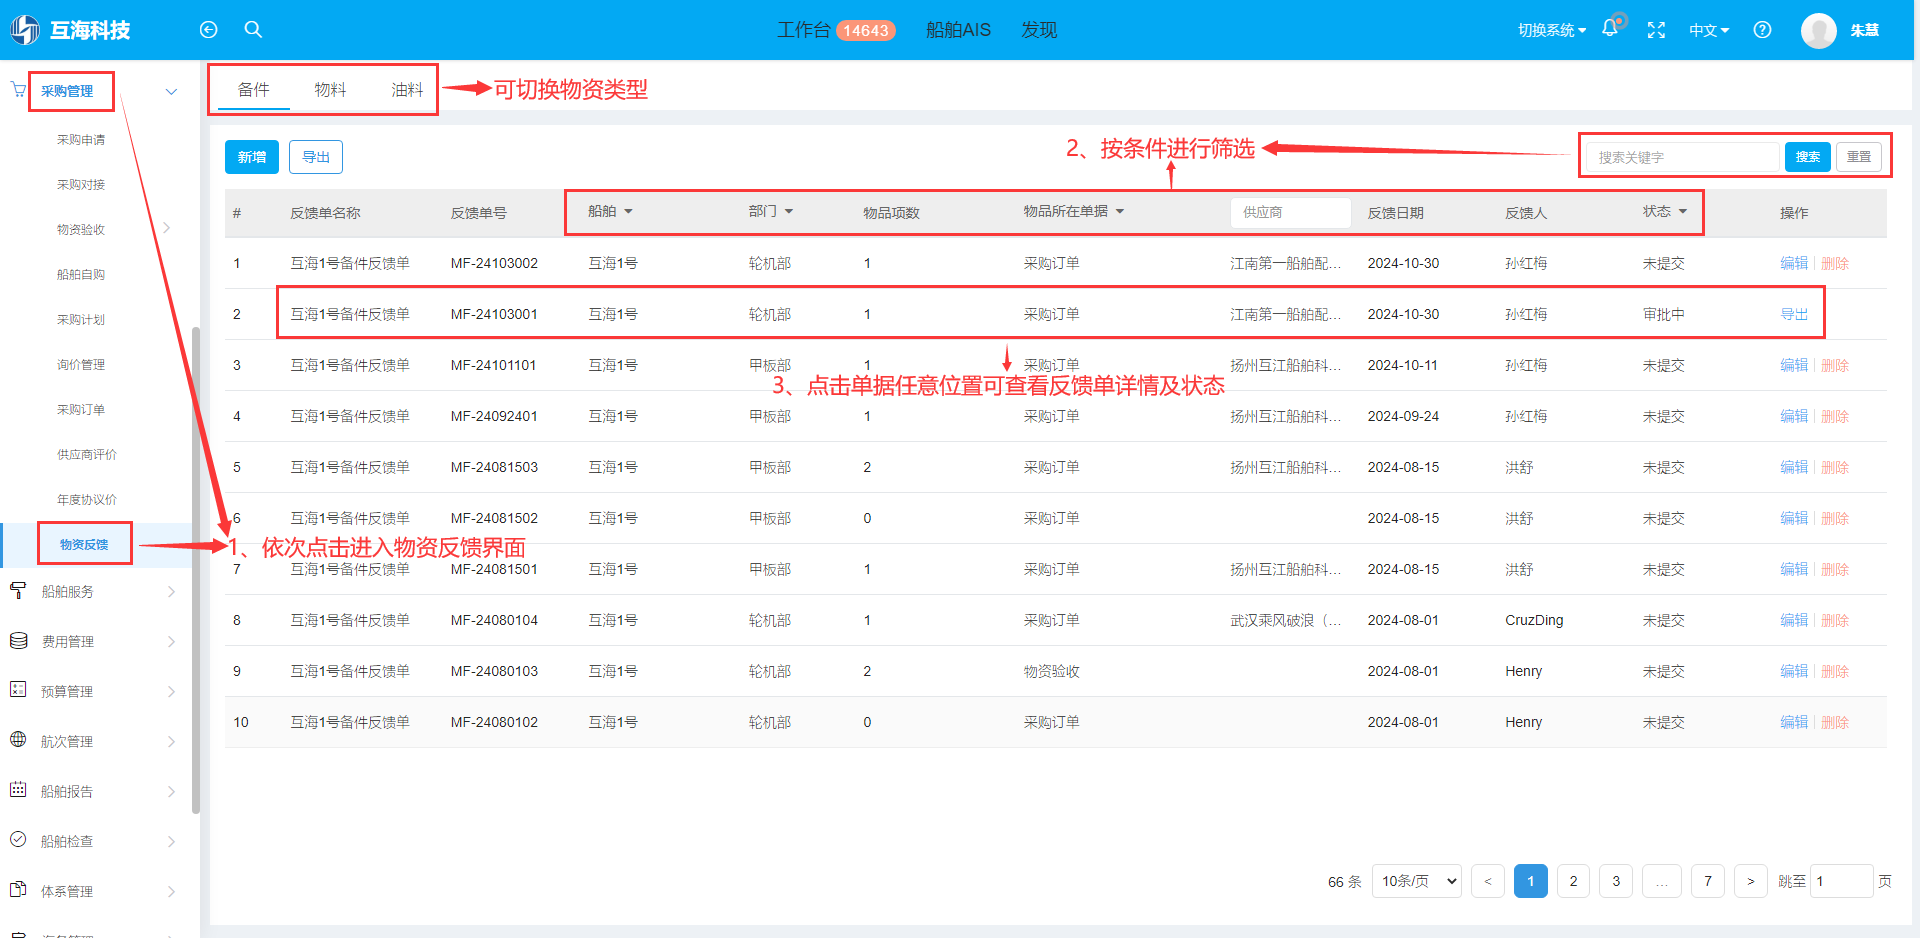The width and height of the screenshot is (1920, 938).
Task: Open 年度协议价 in sidebar
Action: [x=87, y=500]
